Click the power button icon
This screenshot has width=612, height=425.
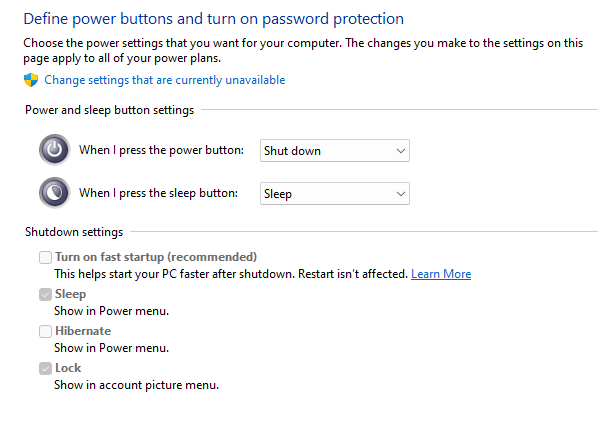[53, 150]
